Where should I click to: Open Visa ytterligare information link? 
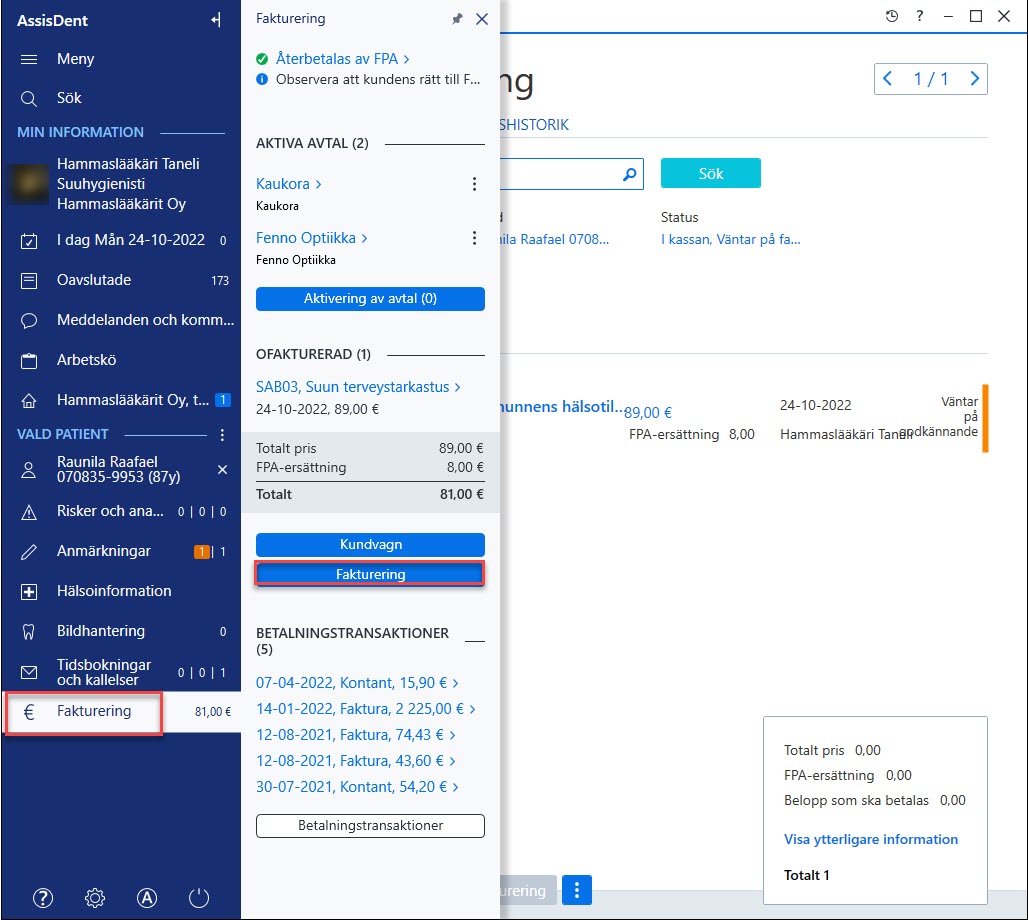coord(871,839)
